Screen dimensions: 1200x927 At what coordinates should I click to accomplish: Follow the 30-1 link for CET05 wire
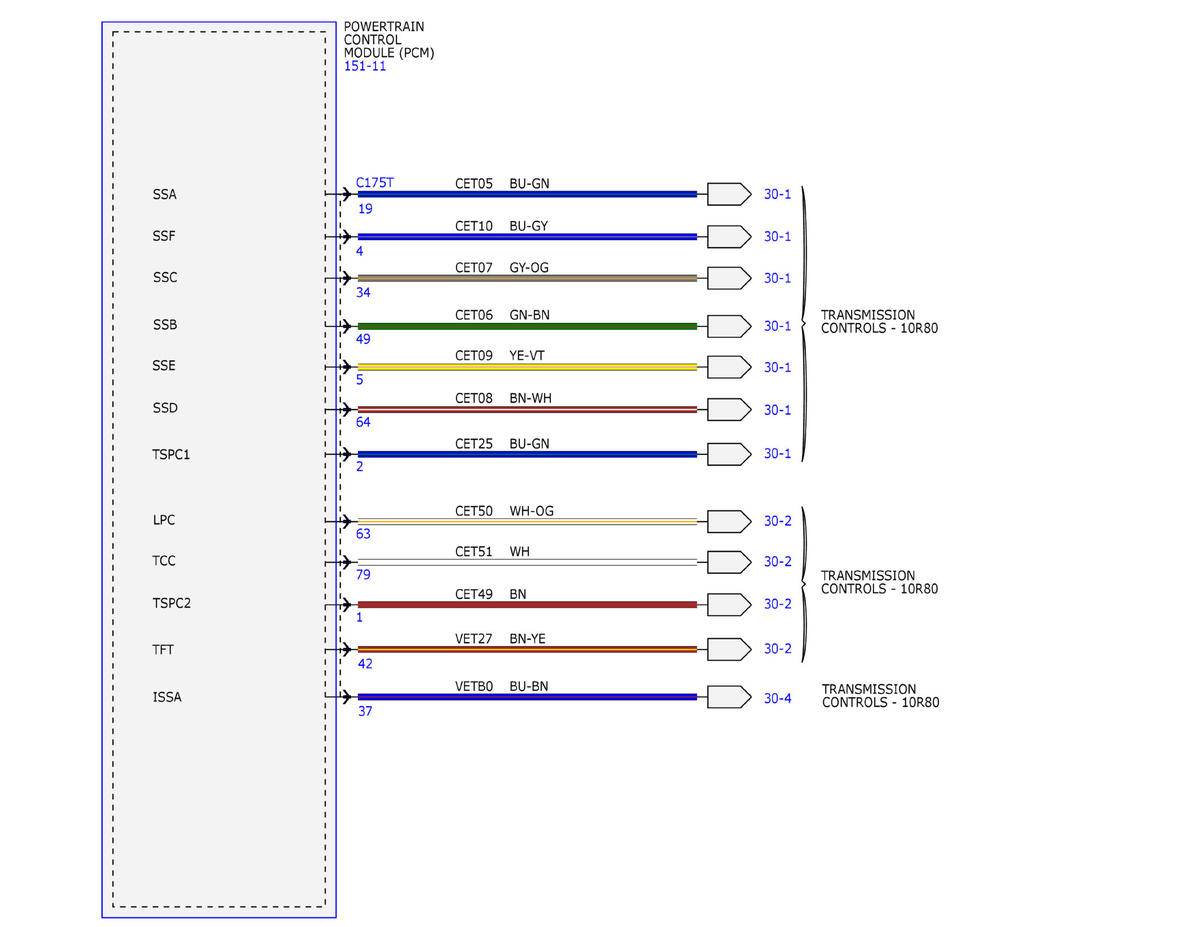click(x=777, y=194)
